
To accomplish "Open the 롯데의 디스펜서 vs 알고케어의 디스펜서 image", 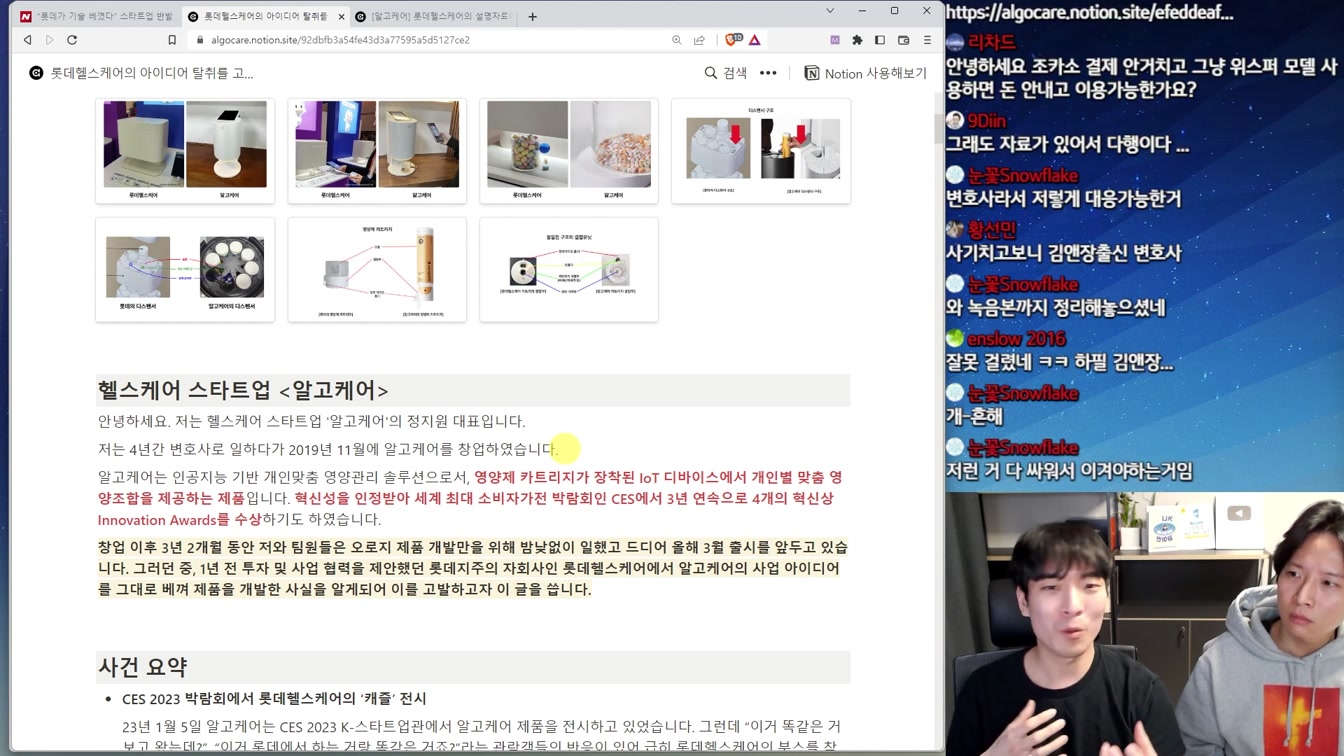I will pos(185,270).
